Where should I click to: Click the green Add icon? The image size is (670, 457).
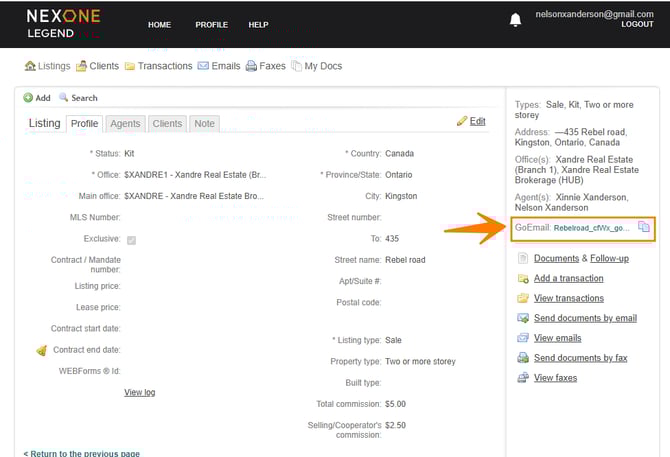coord(28,98)
